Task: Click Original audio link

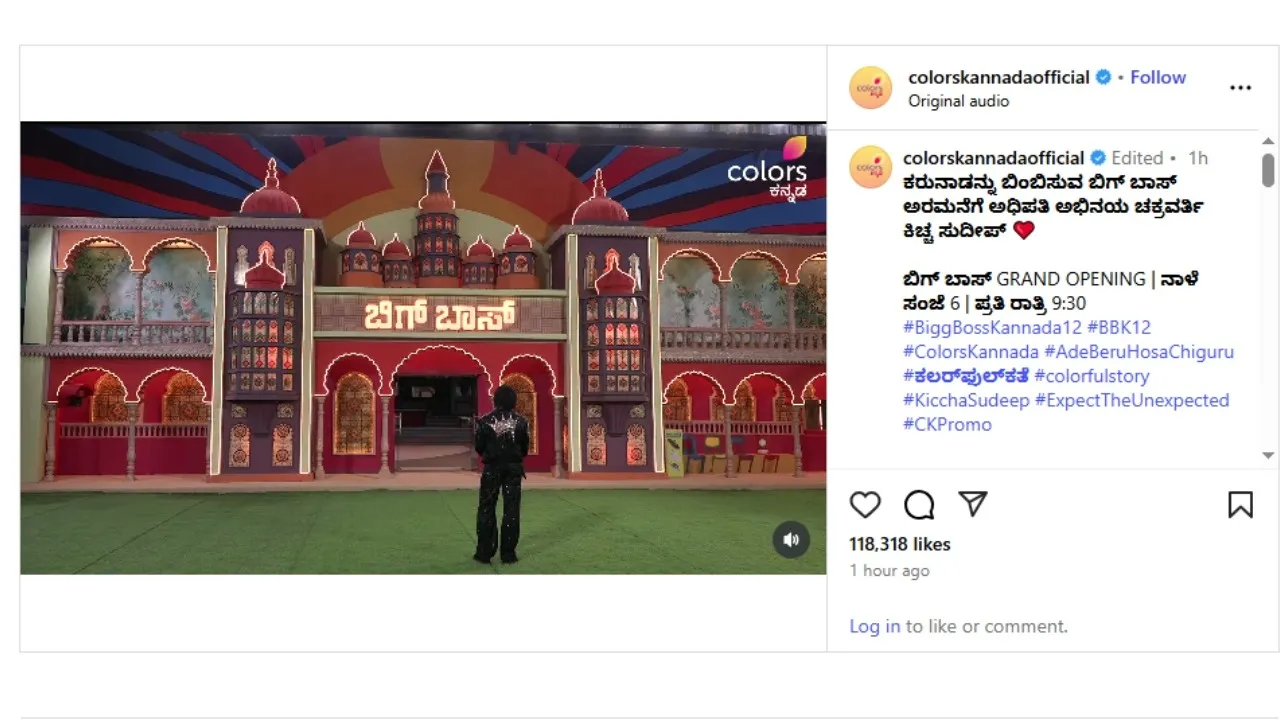Action: coord(958,101)
